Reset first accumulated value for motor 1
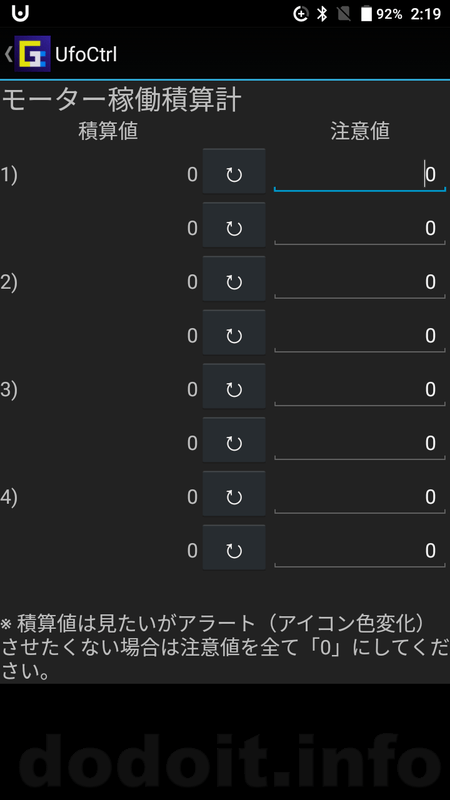Image resolution: width=450 pixels, height=800 pixels. [x=234, y=171]
